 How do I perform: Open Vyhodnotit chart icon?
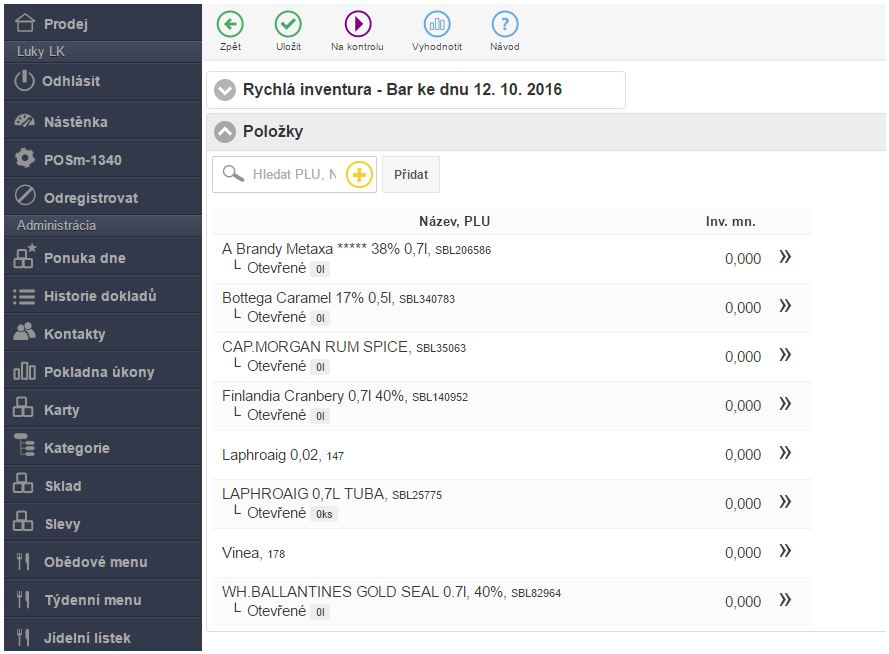click(x=436, y=24)
